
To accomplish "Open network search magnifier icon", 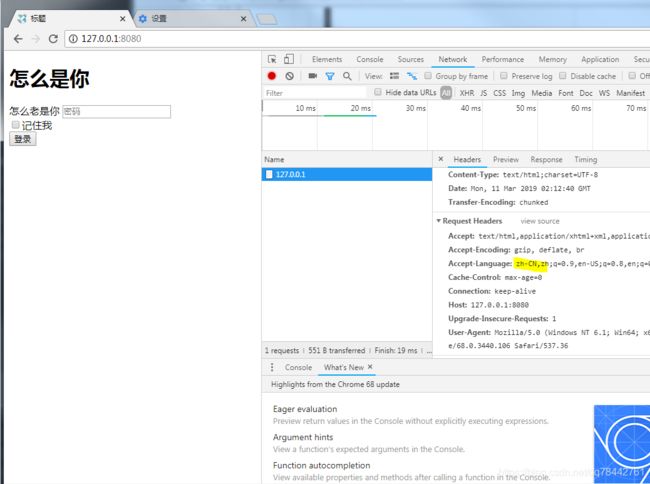I will [347, 76].
